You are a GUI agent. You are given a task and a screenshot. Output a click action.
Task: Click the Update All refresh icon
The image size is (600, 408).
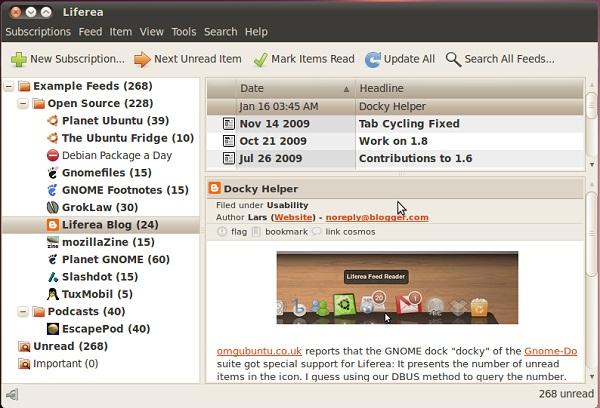coord(373,59)
